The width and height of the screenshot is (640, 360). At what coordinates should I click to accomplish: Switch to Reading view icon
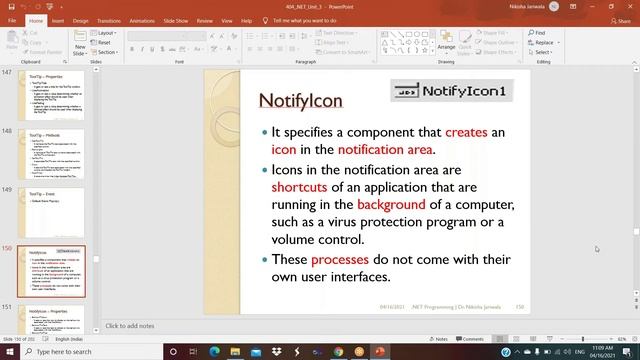click(533, 339)
